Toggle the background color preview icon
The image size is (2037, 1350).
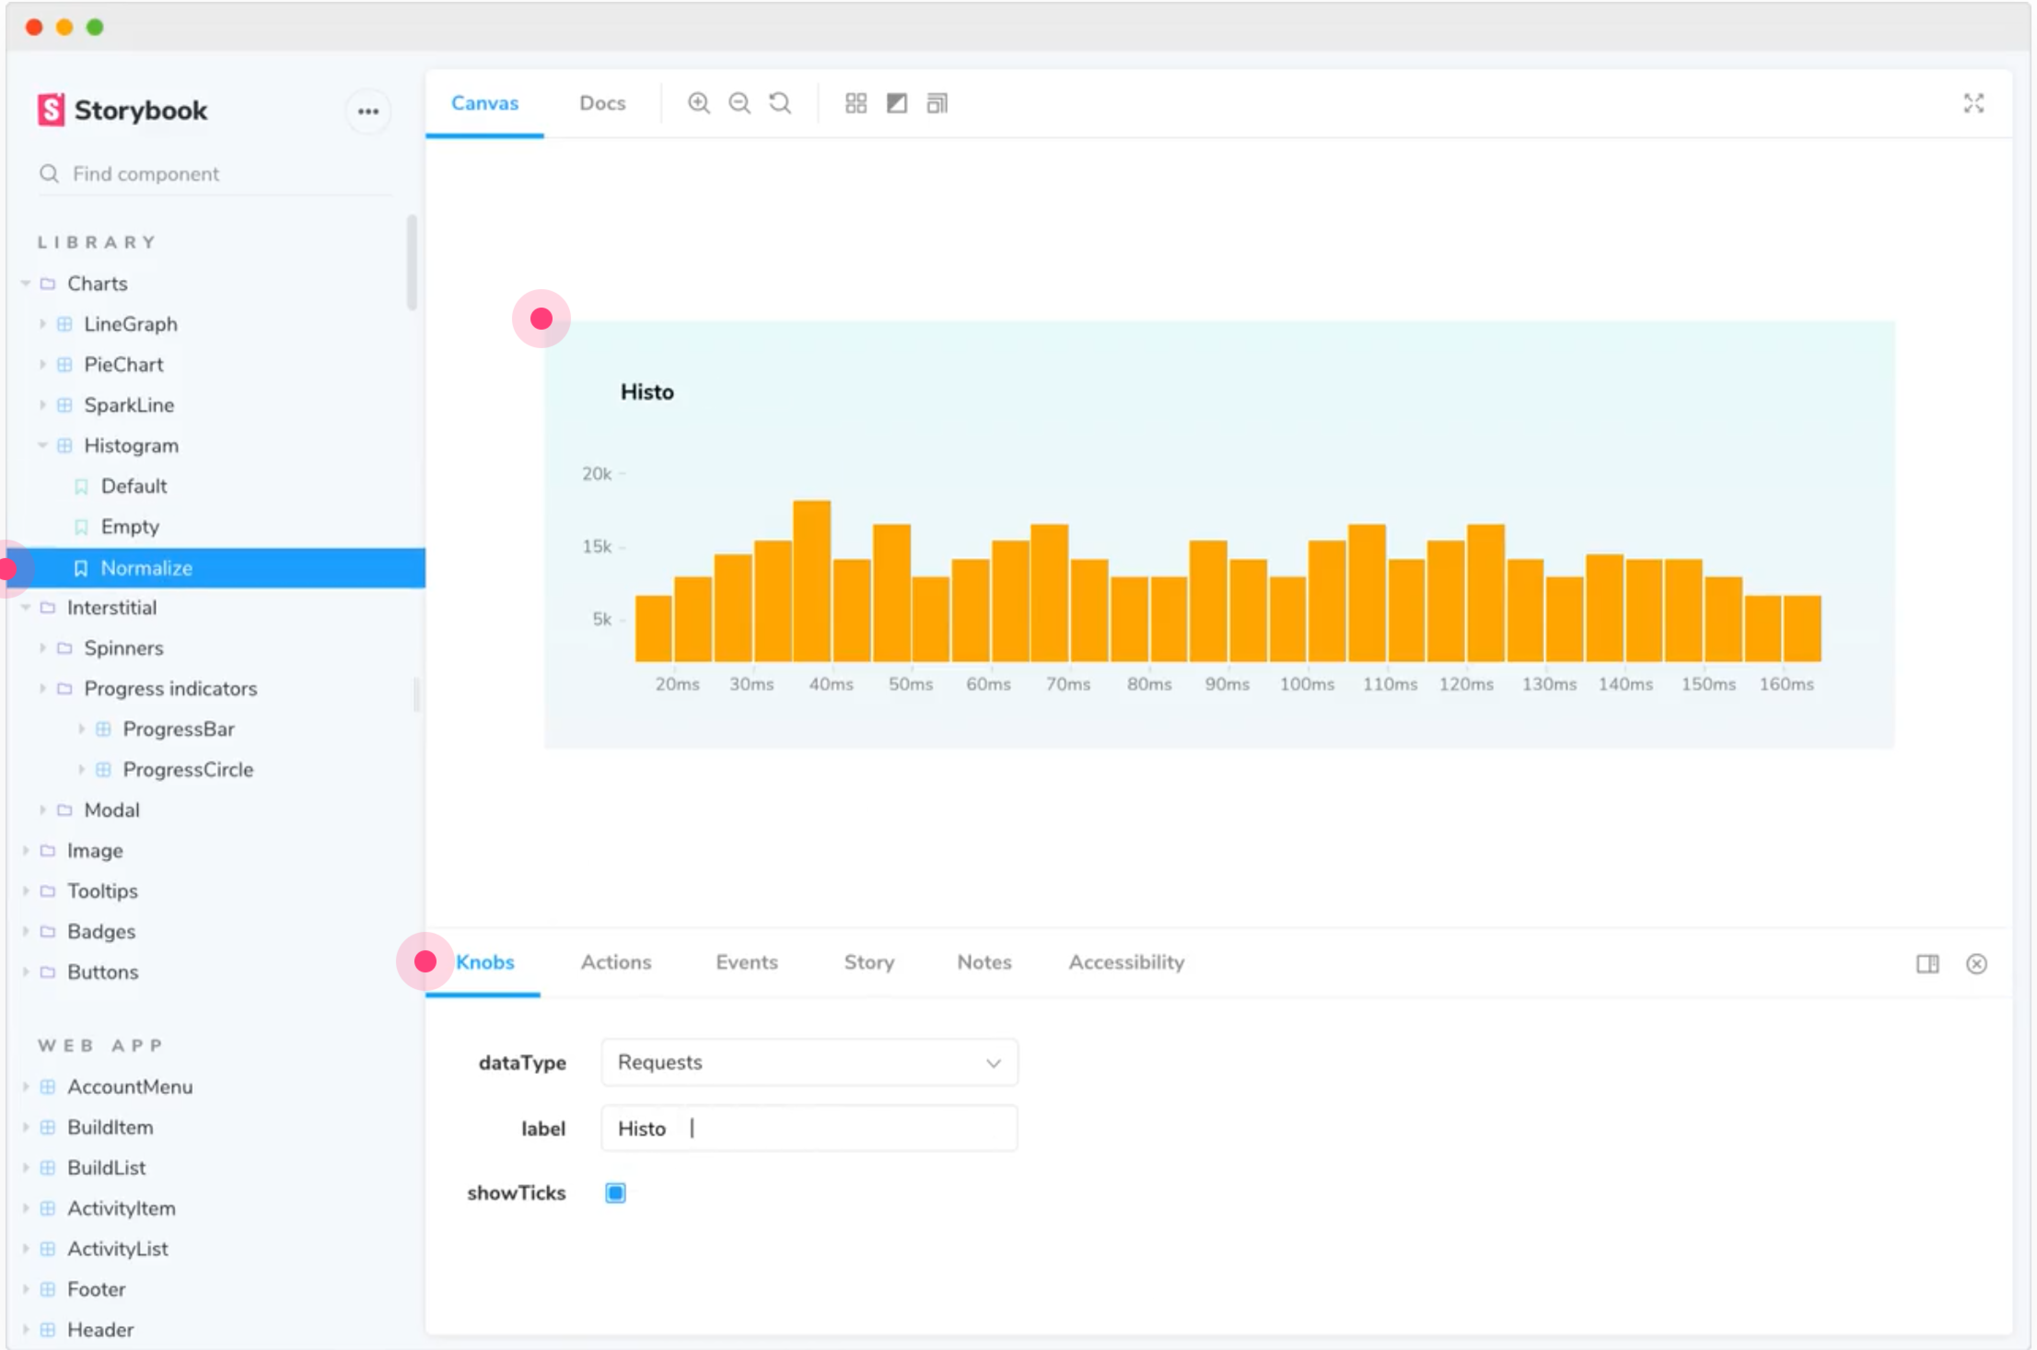897,103
